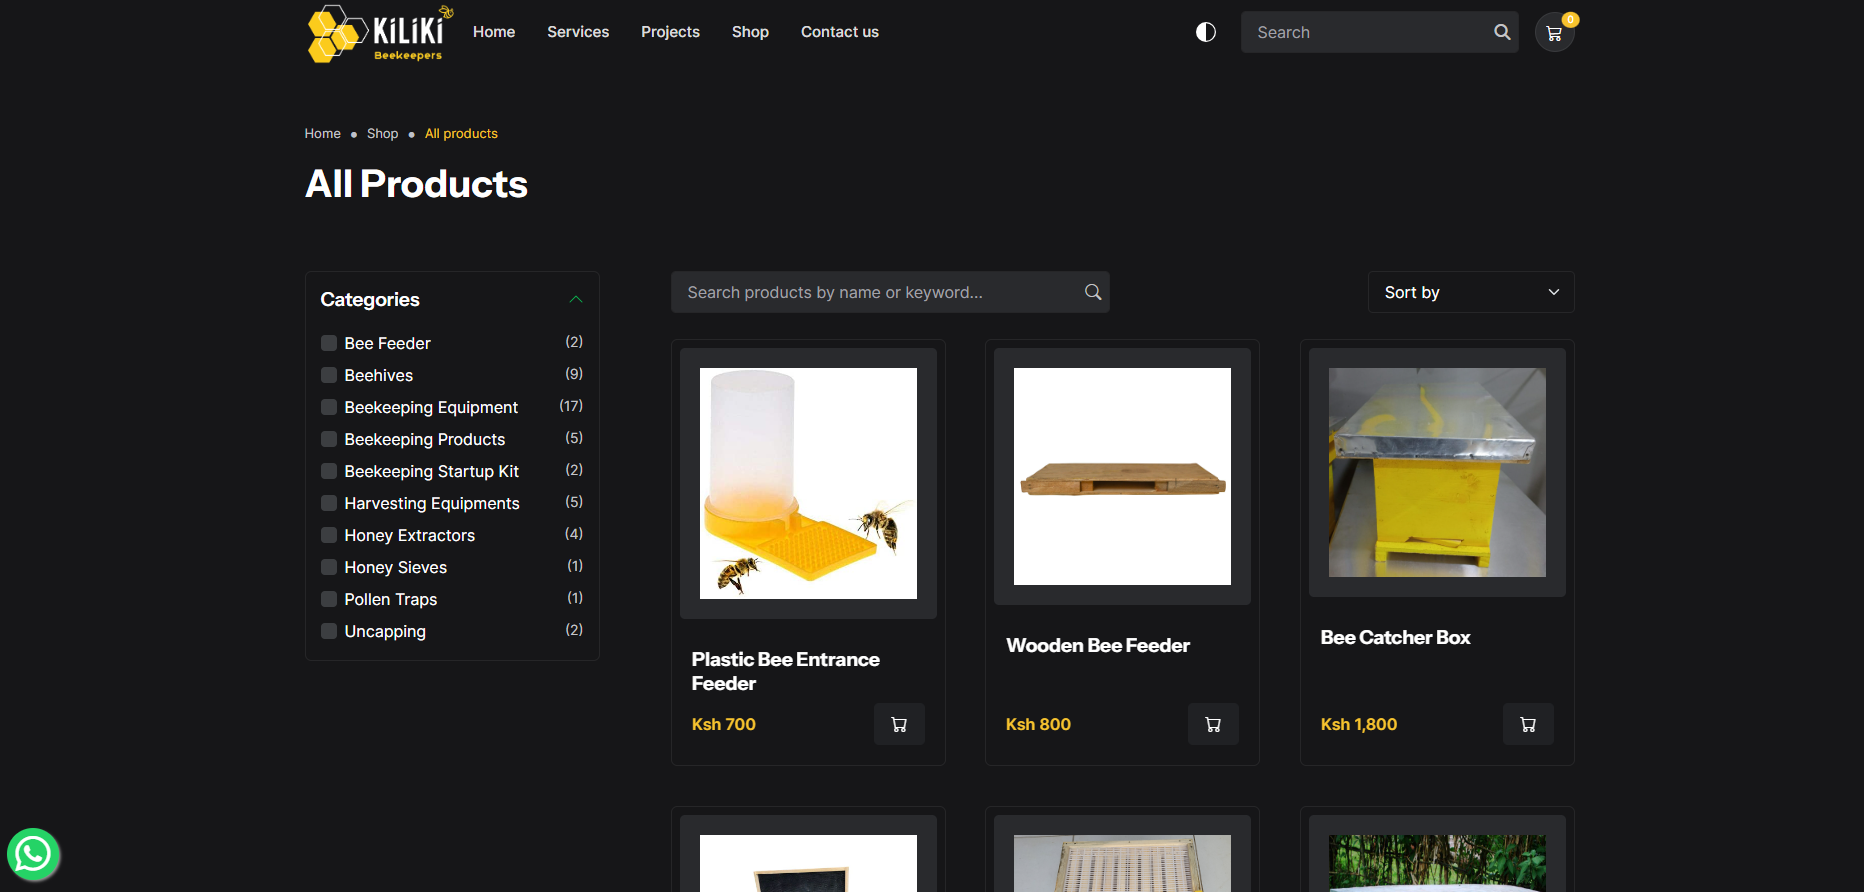
Task: Click the All Products page heading
Action: pyautogui.click(x=416, y=184)
